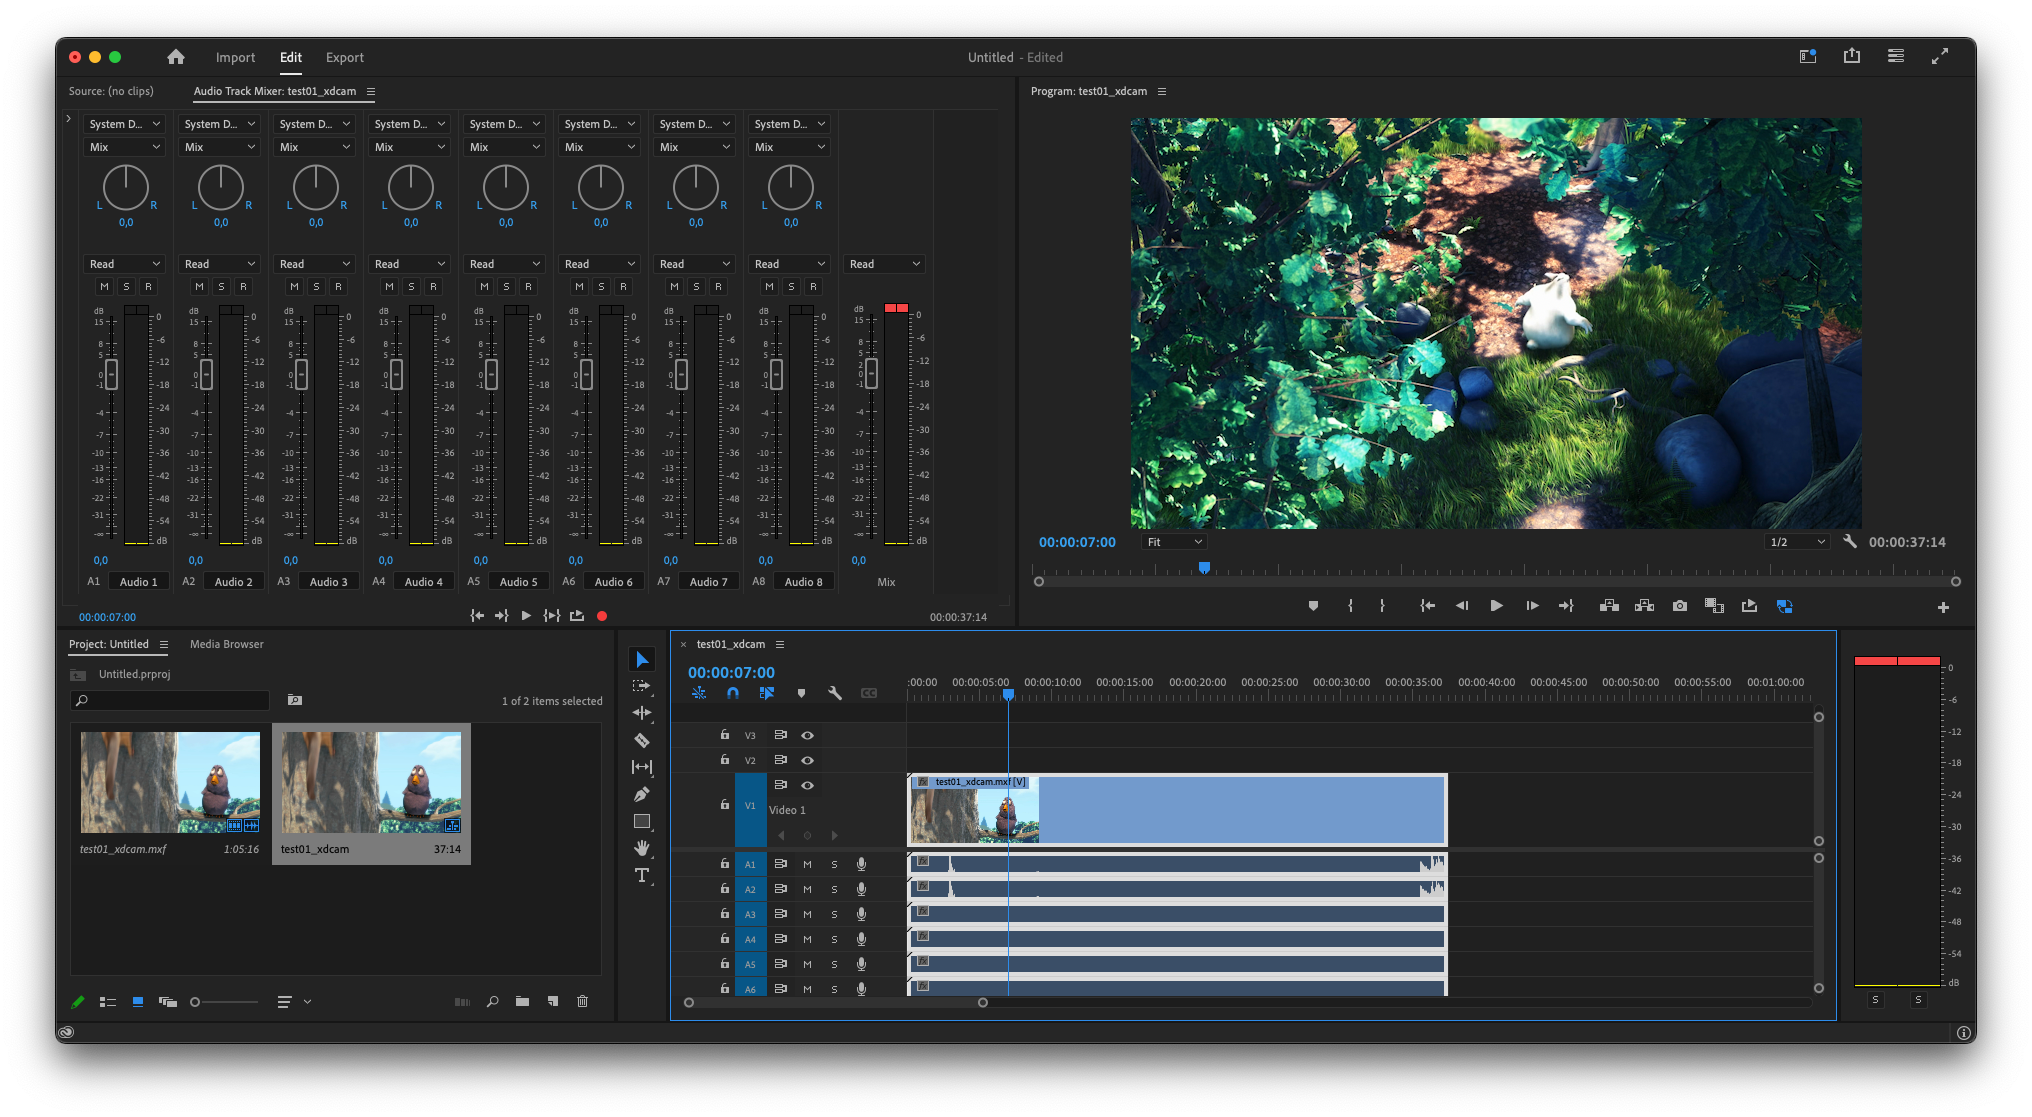The height and width of the screenshot is (1117, 2032).
Task: Open the Media Browser tab
Action: (x=227, y=644)
